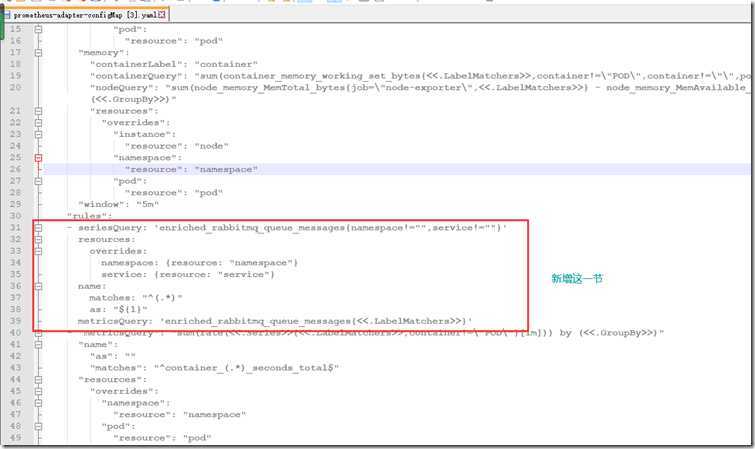Click "resource": "pod" on line 16

click(x=174, y=41)
